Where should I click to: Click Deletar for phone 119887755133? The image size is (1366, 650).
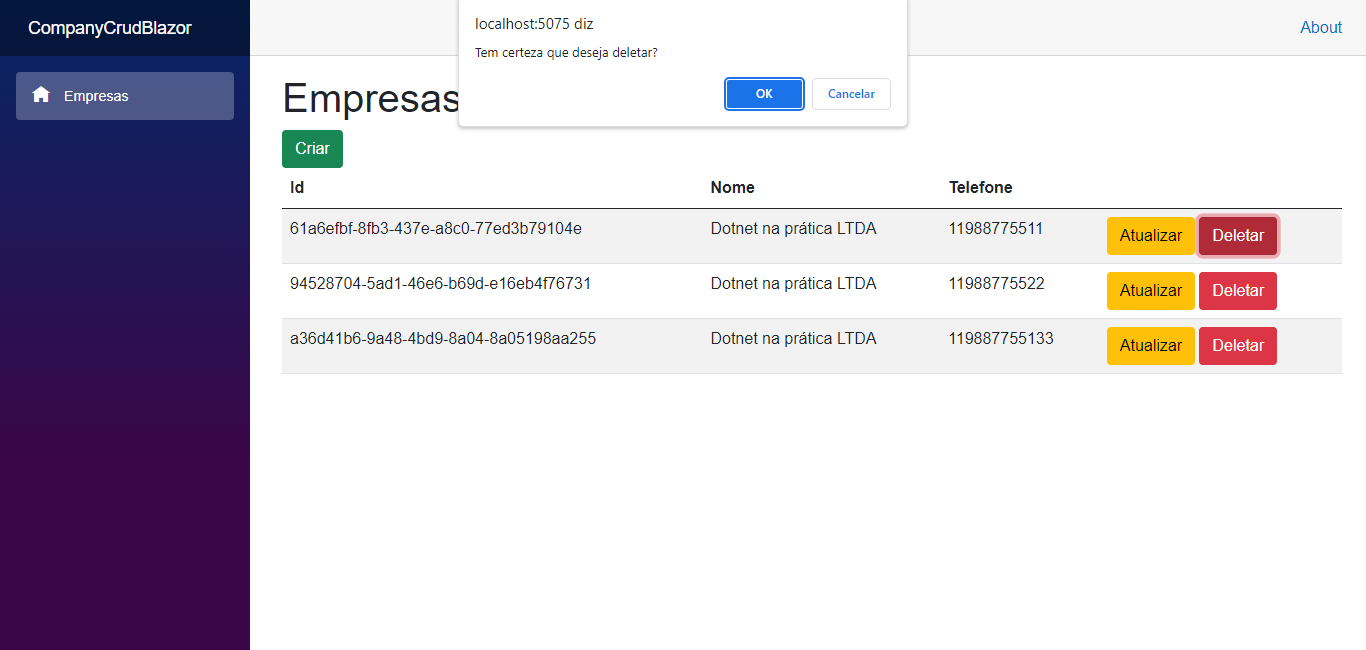pyautogui.click(x=1238, y=345)
